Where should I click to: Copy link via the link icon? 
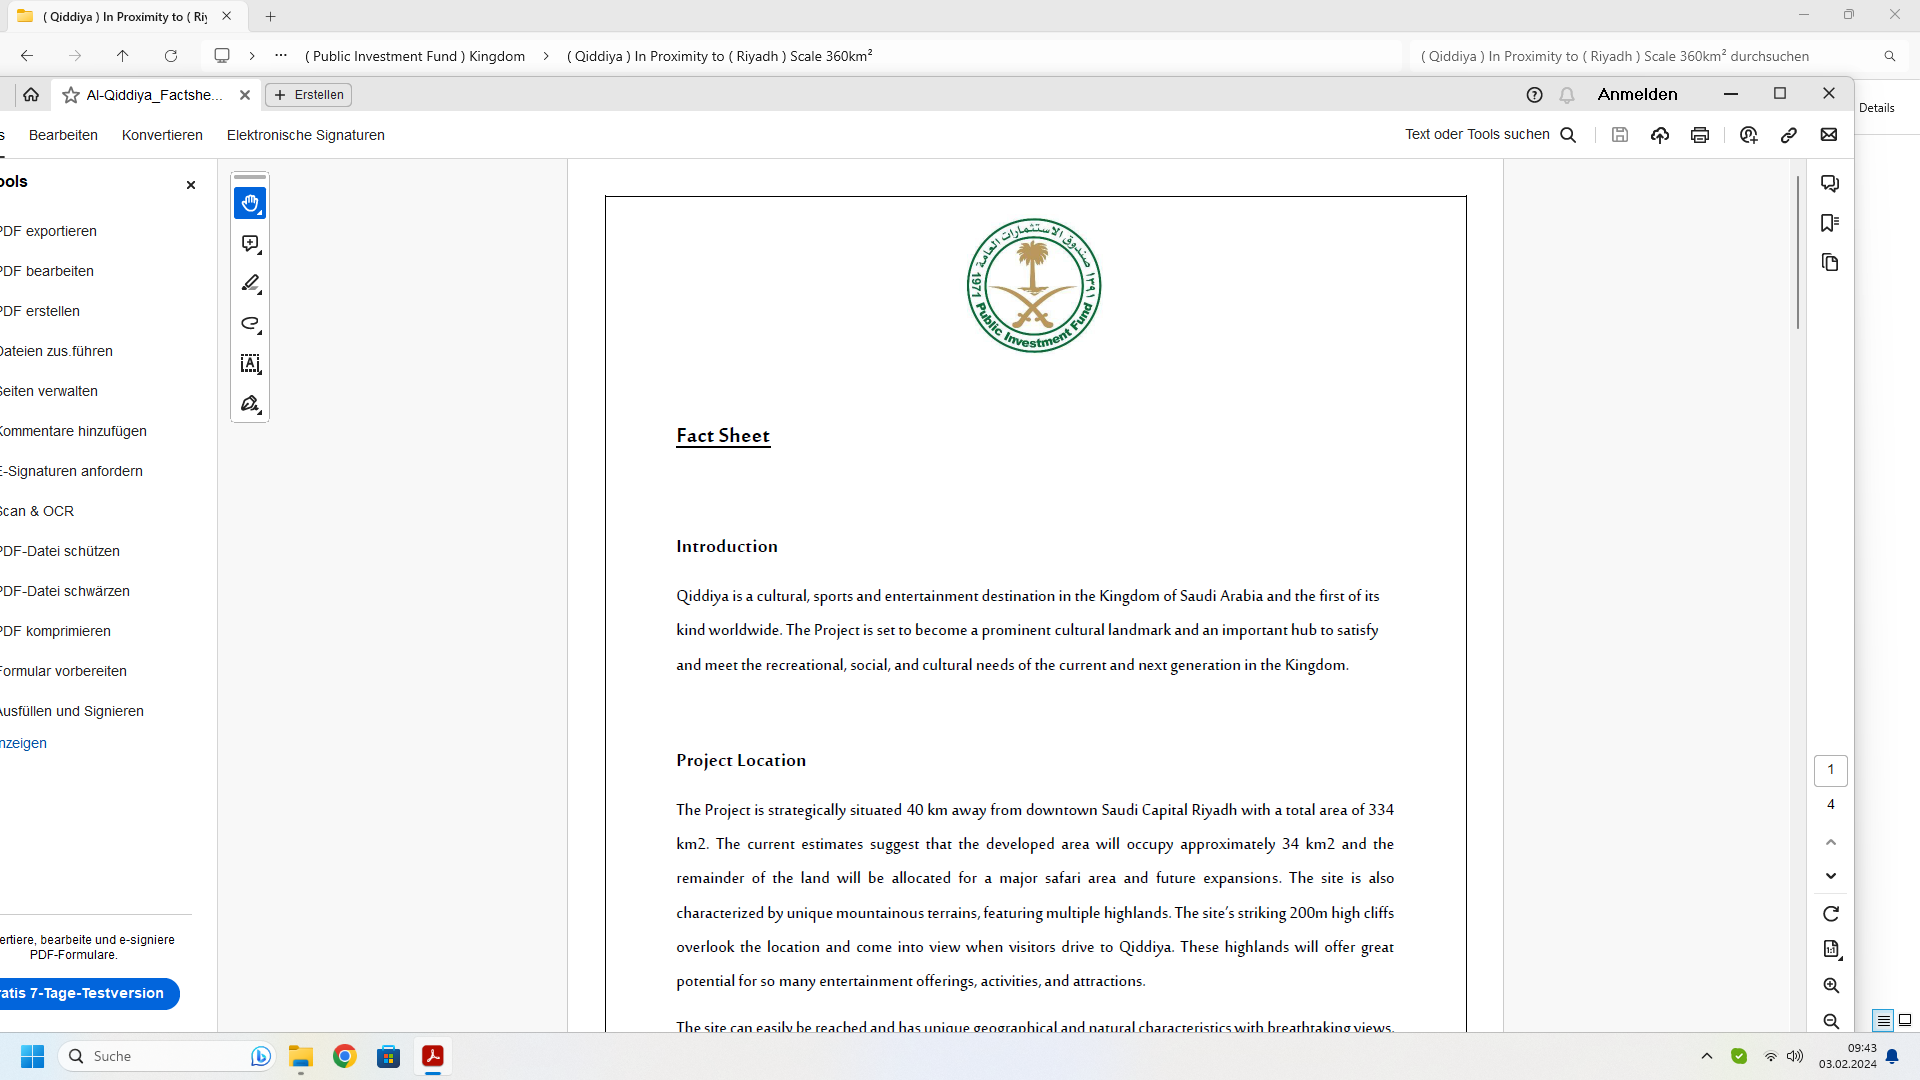(1789, 135)
